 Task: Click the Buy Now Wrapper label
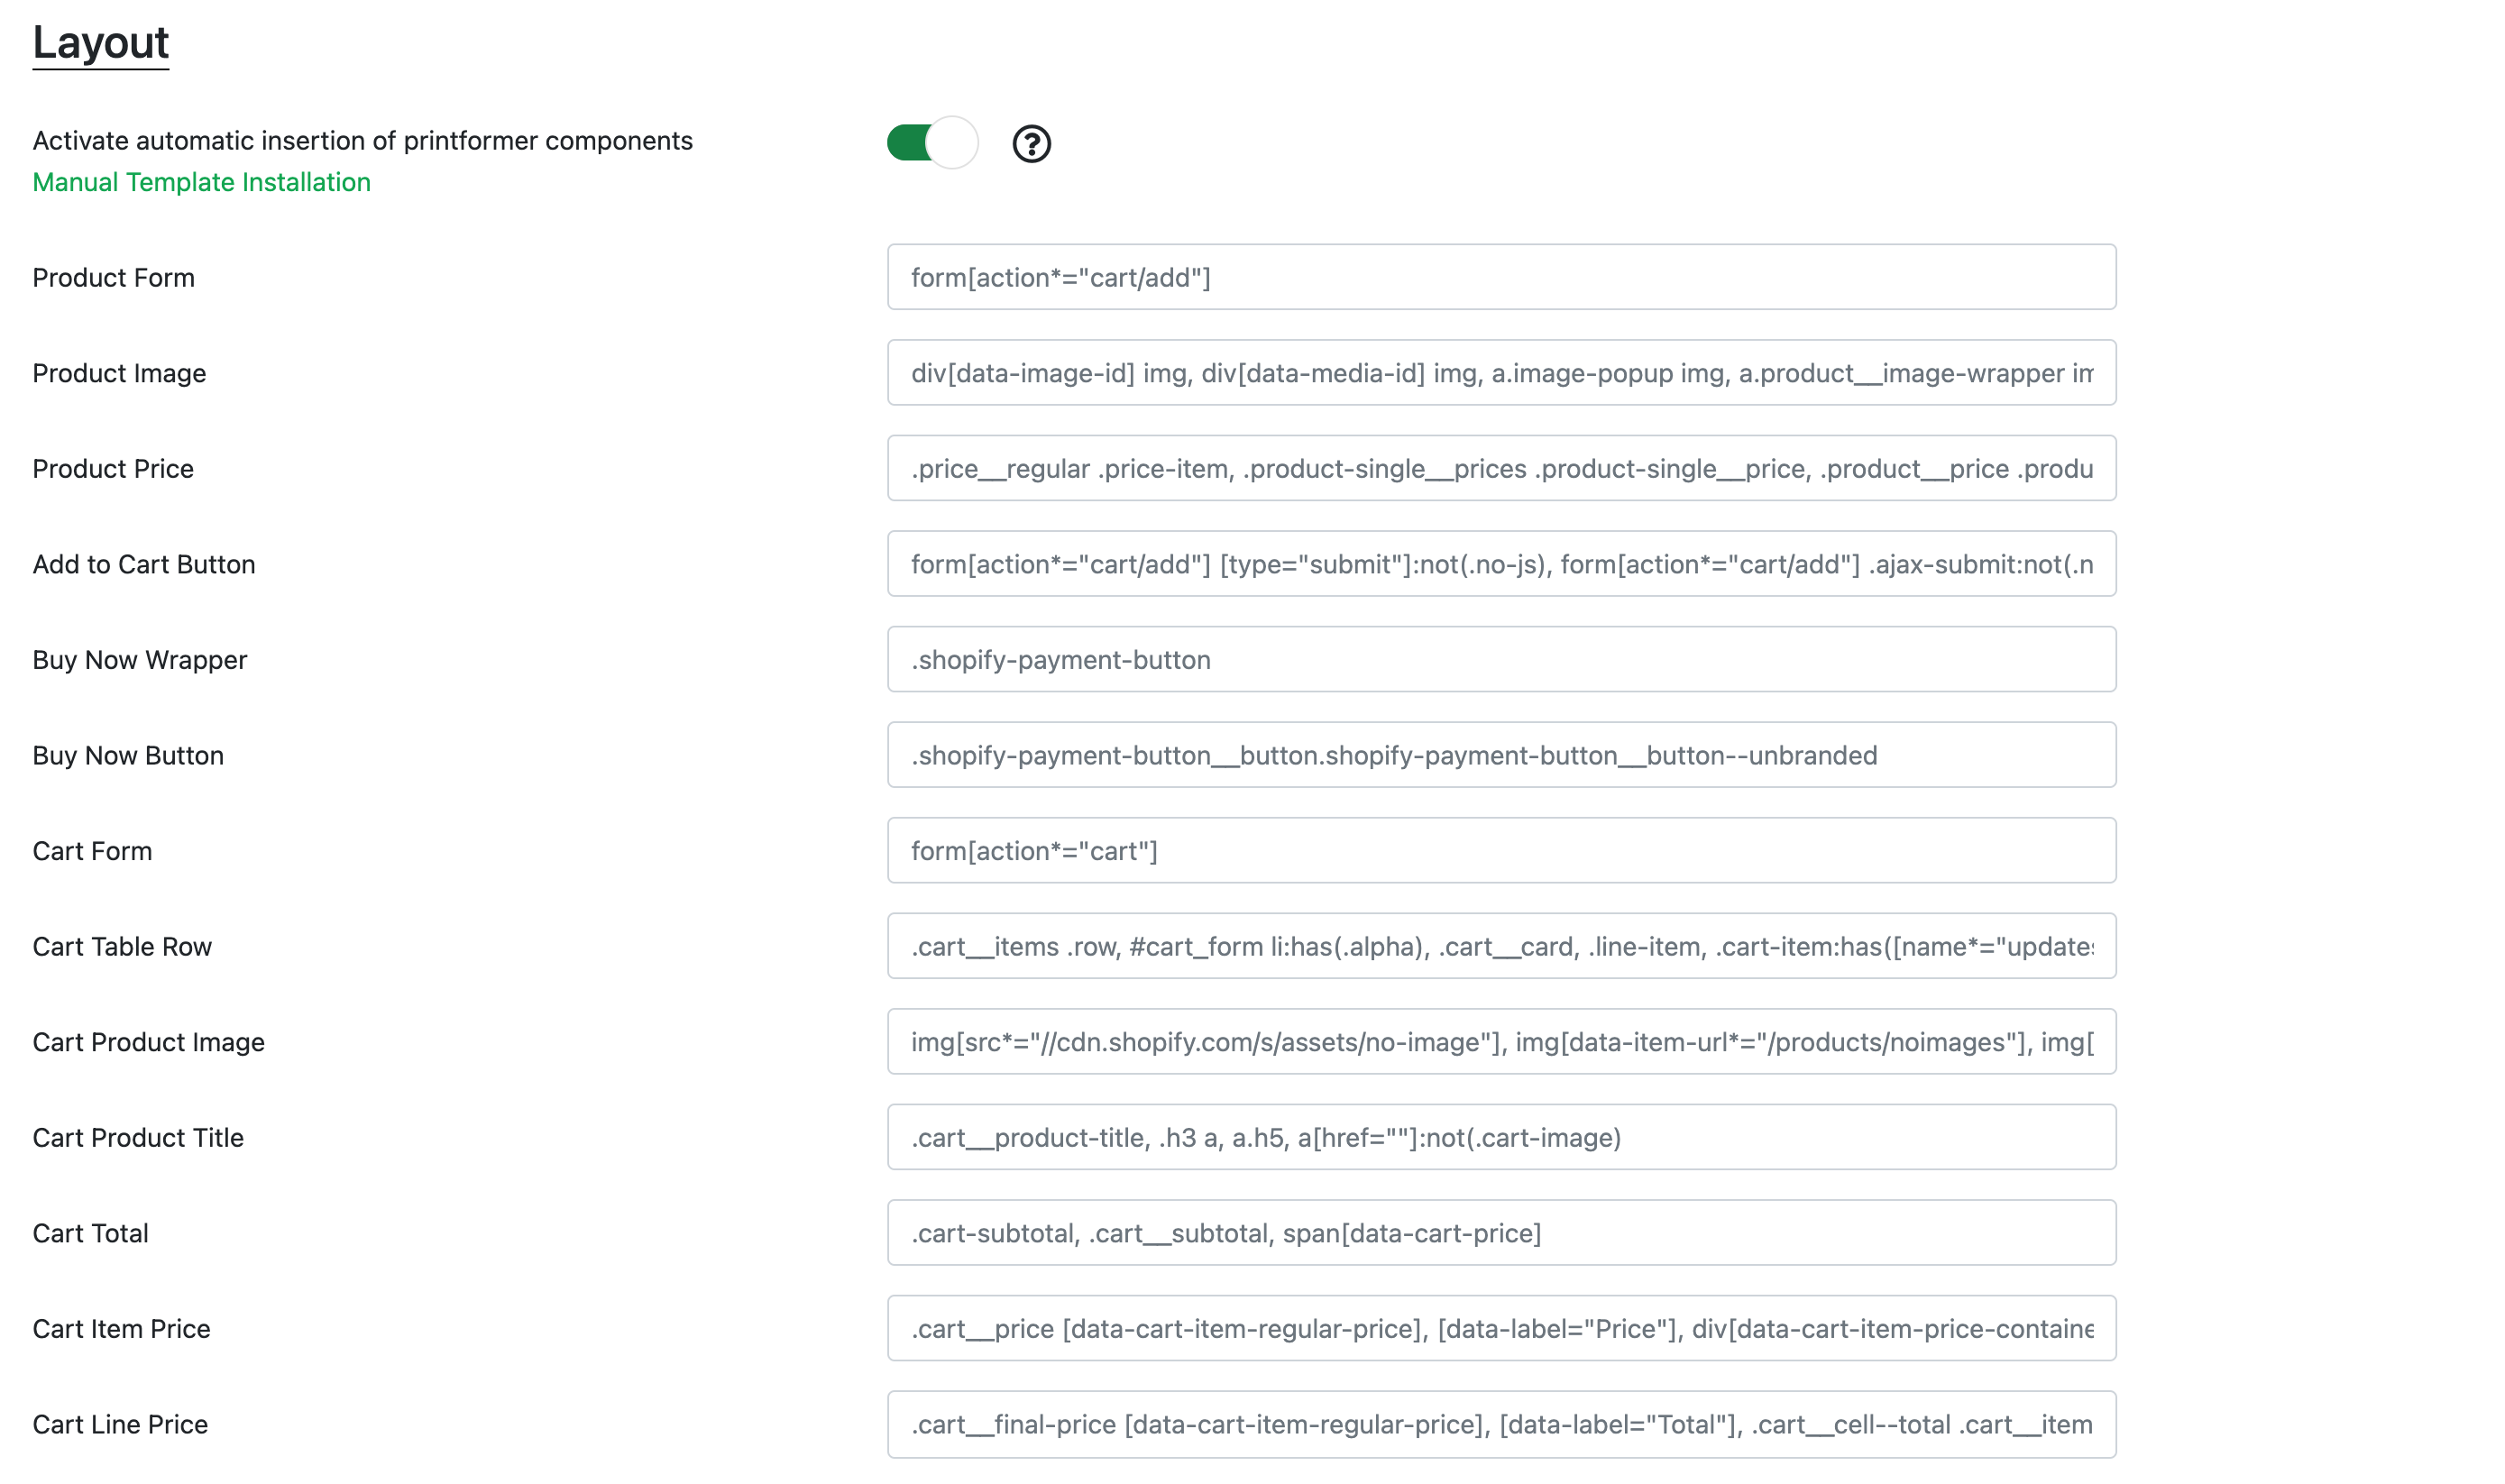coord(139,660)
